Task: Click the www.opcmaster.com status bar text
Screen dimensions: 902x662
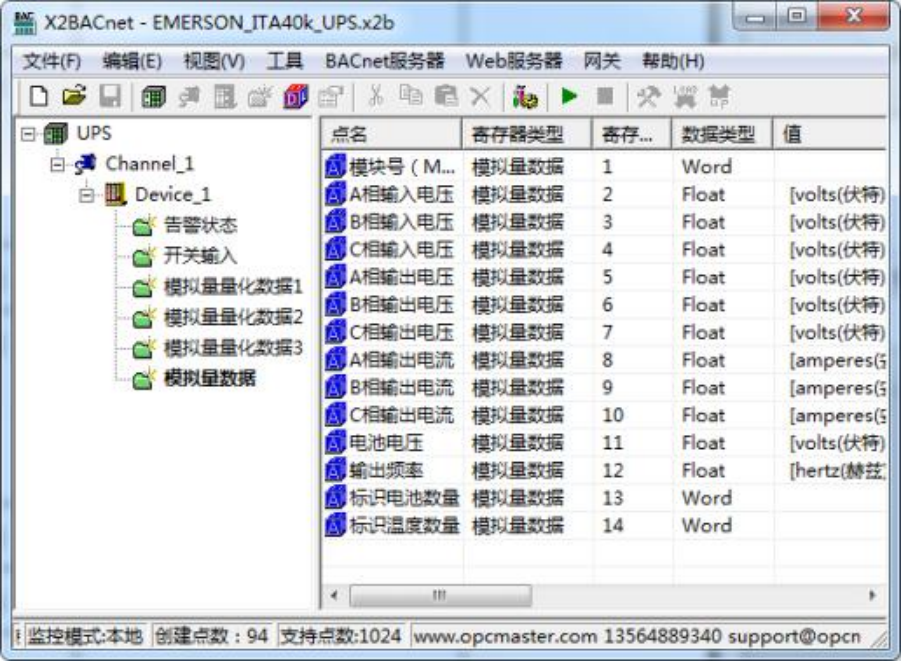Action: click(504, 637)
